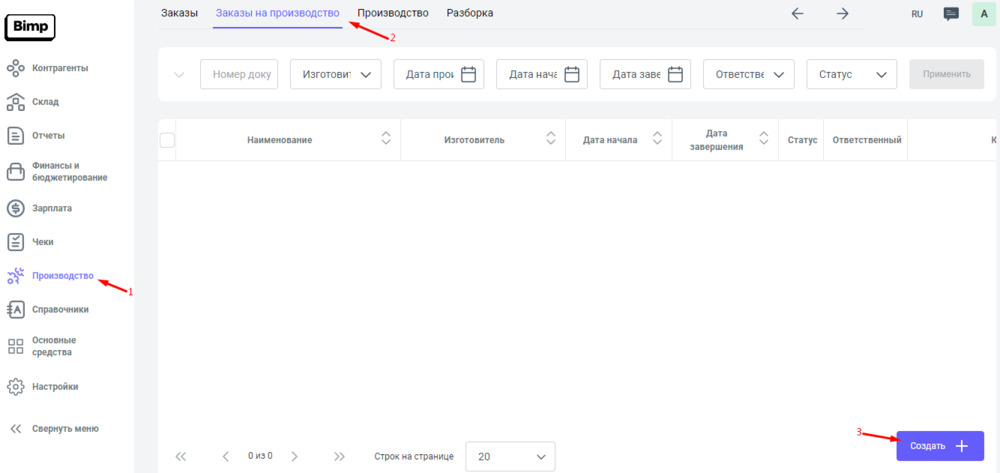Click the back arrow navigation icon

(797, 14)
